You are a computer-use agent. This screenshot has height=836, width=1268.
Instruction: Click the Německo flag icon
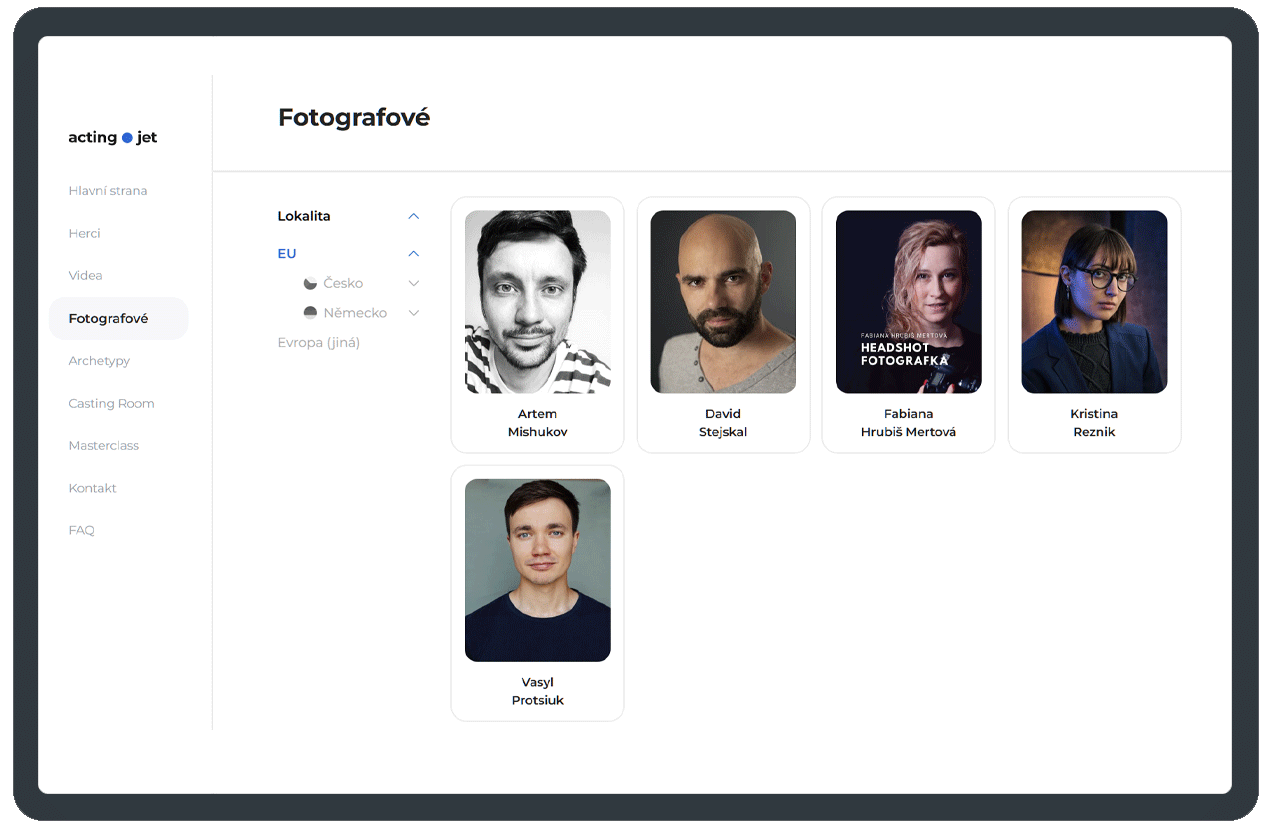(x=310, y=313)
